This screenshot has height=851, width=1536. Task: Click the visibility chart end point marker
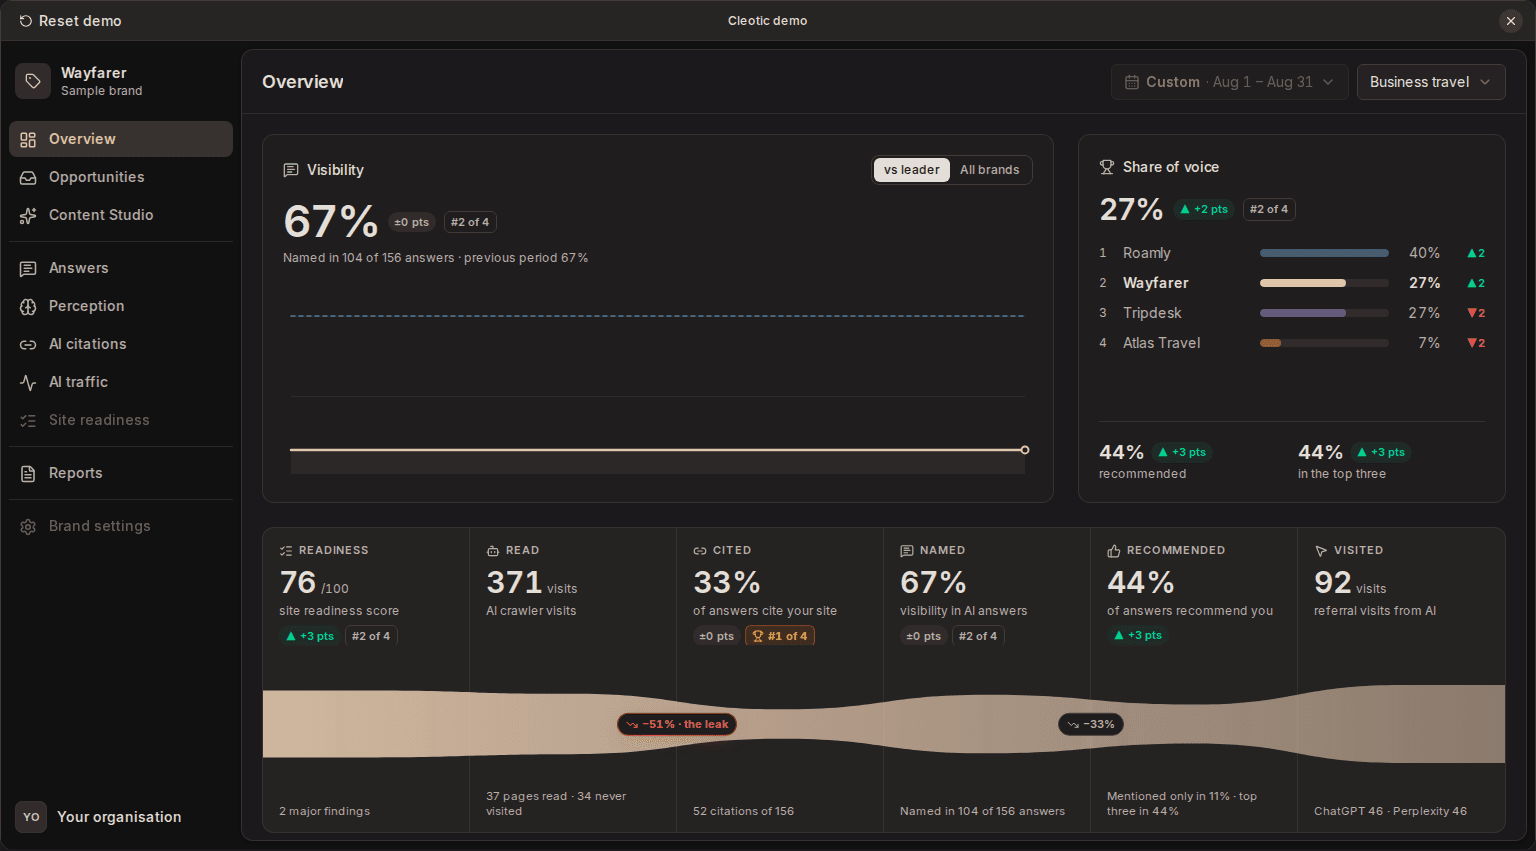[1024, 450]
